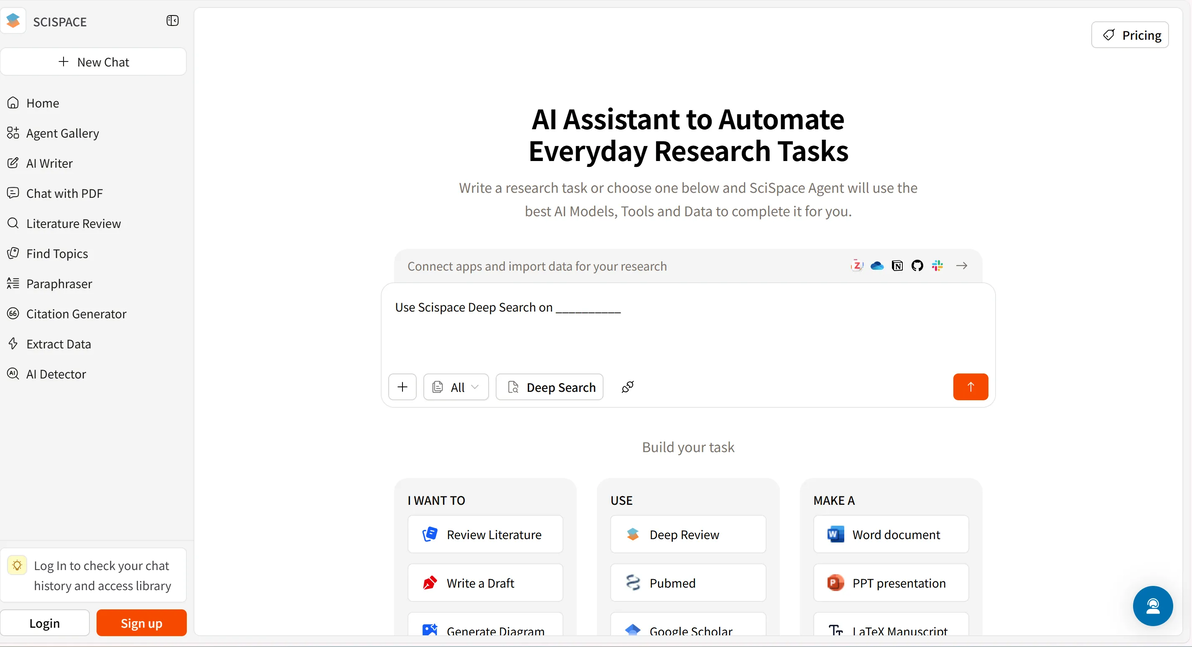Image resolution: width=1192 pixels, height=647 pixels.
Task: Click the arrow to view more connected apps
Action: click(962, 265)
